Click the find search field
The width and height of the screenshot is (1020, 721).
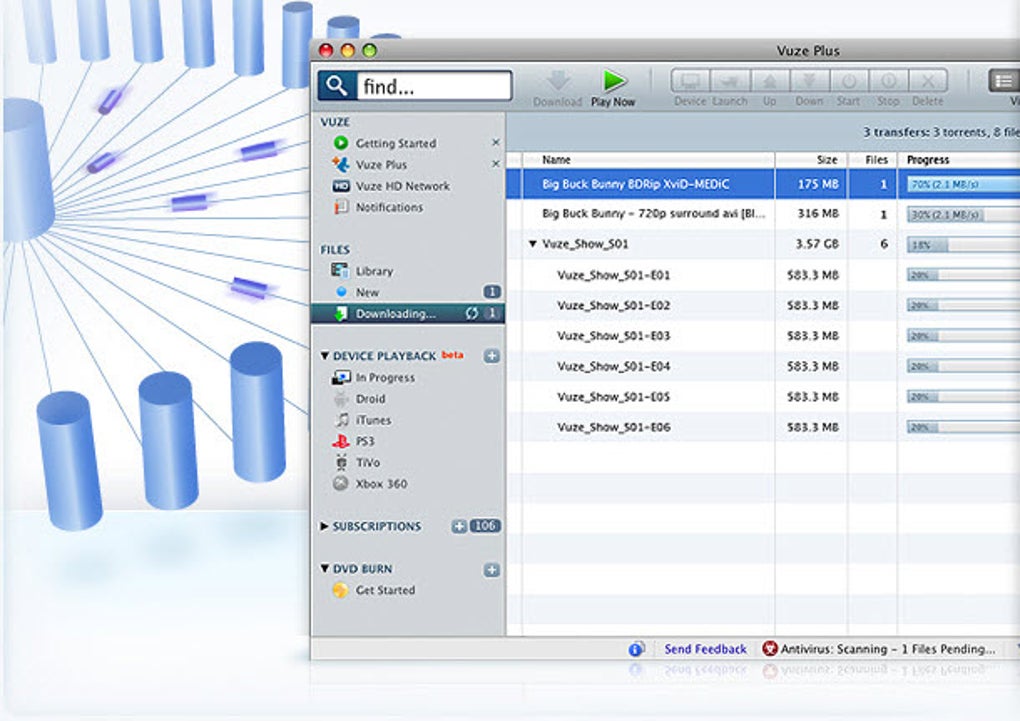(x=433, y=87)
